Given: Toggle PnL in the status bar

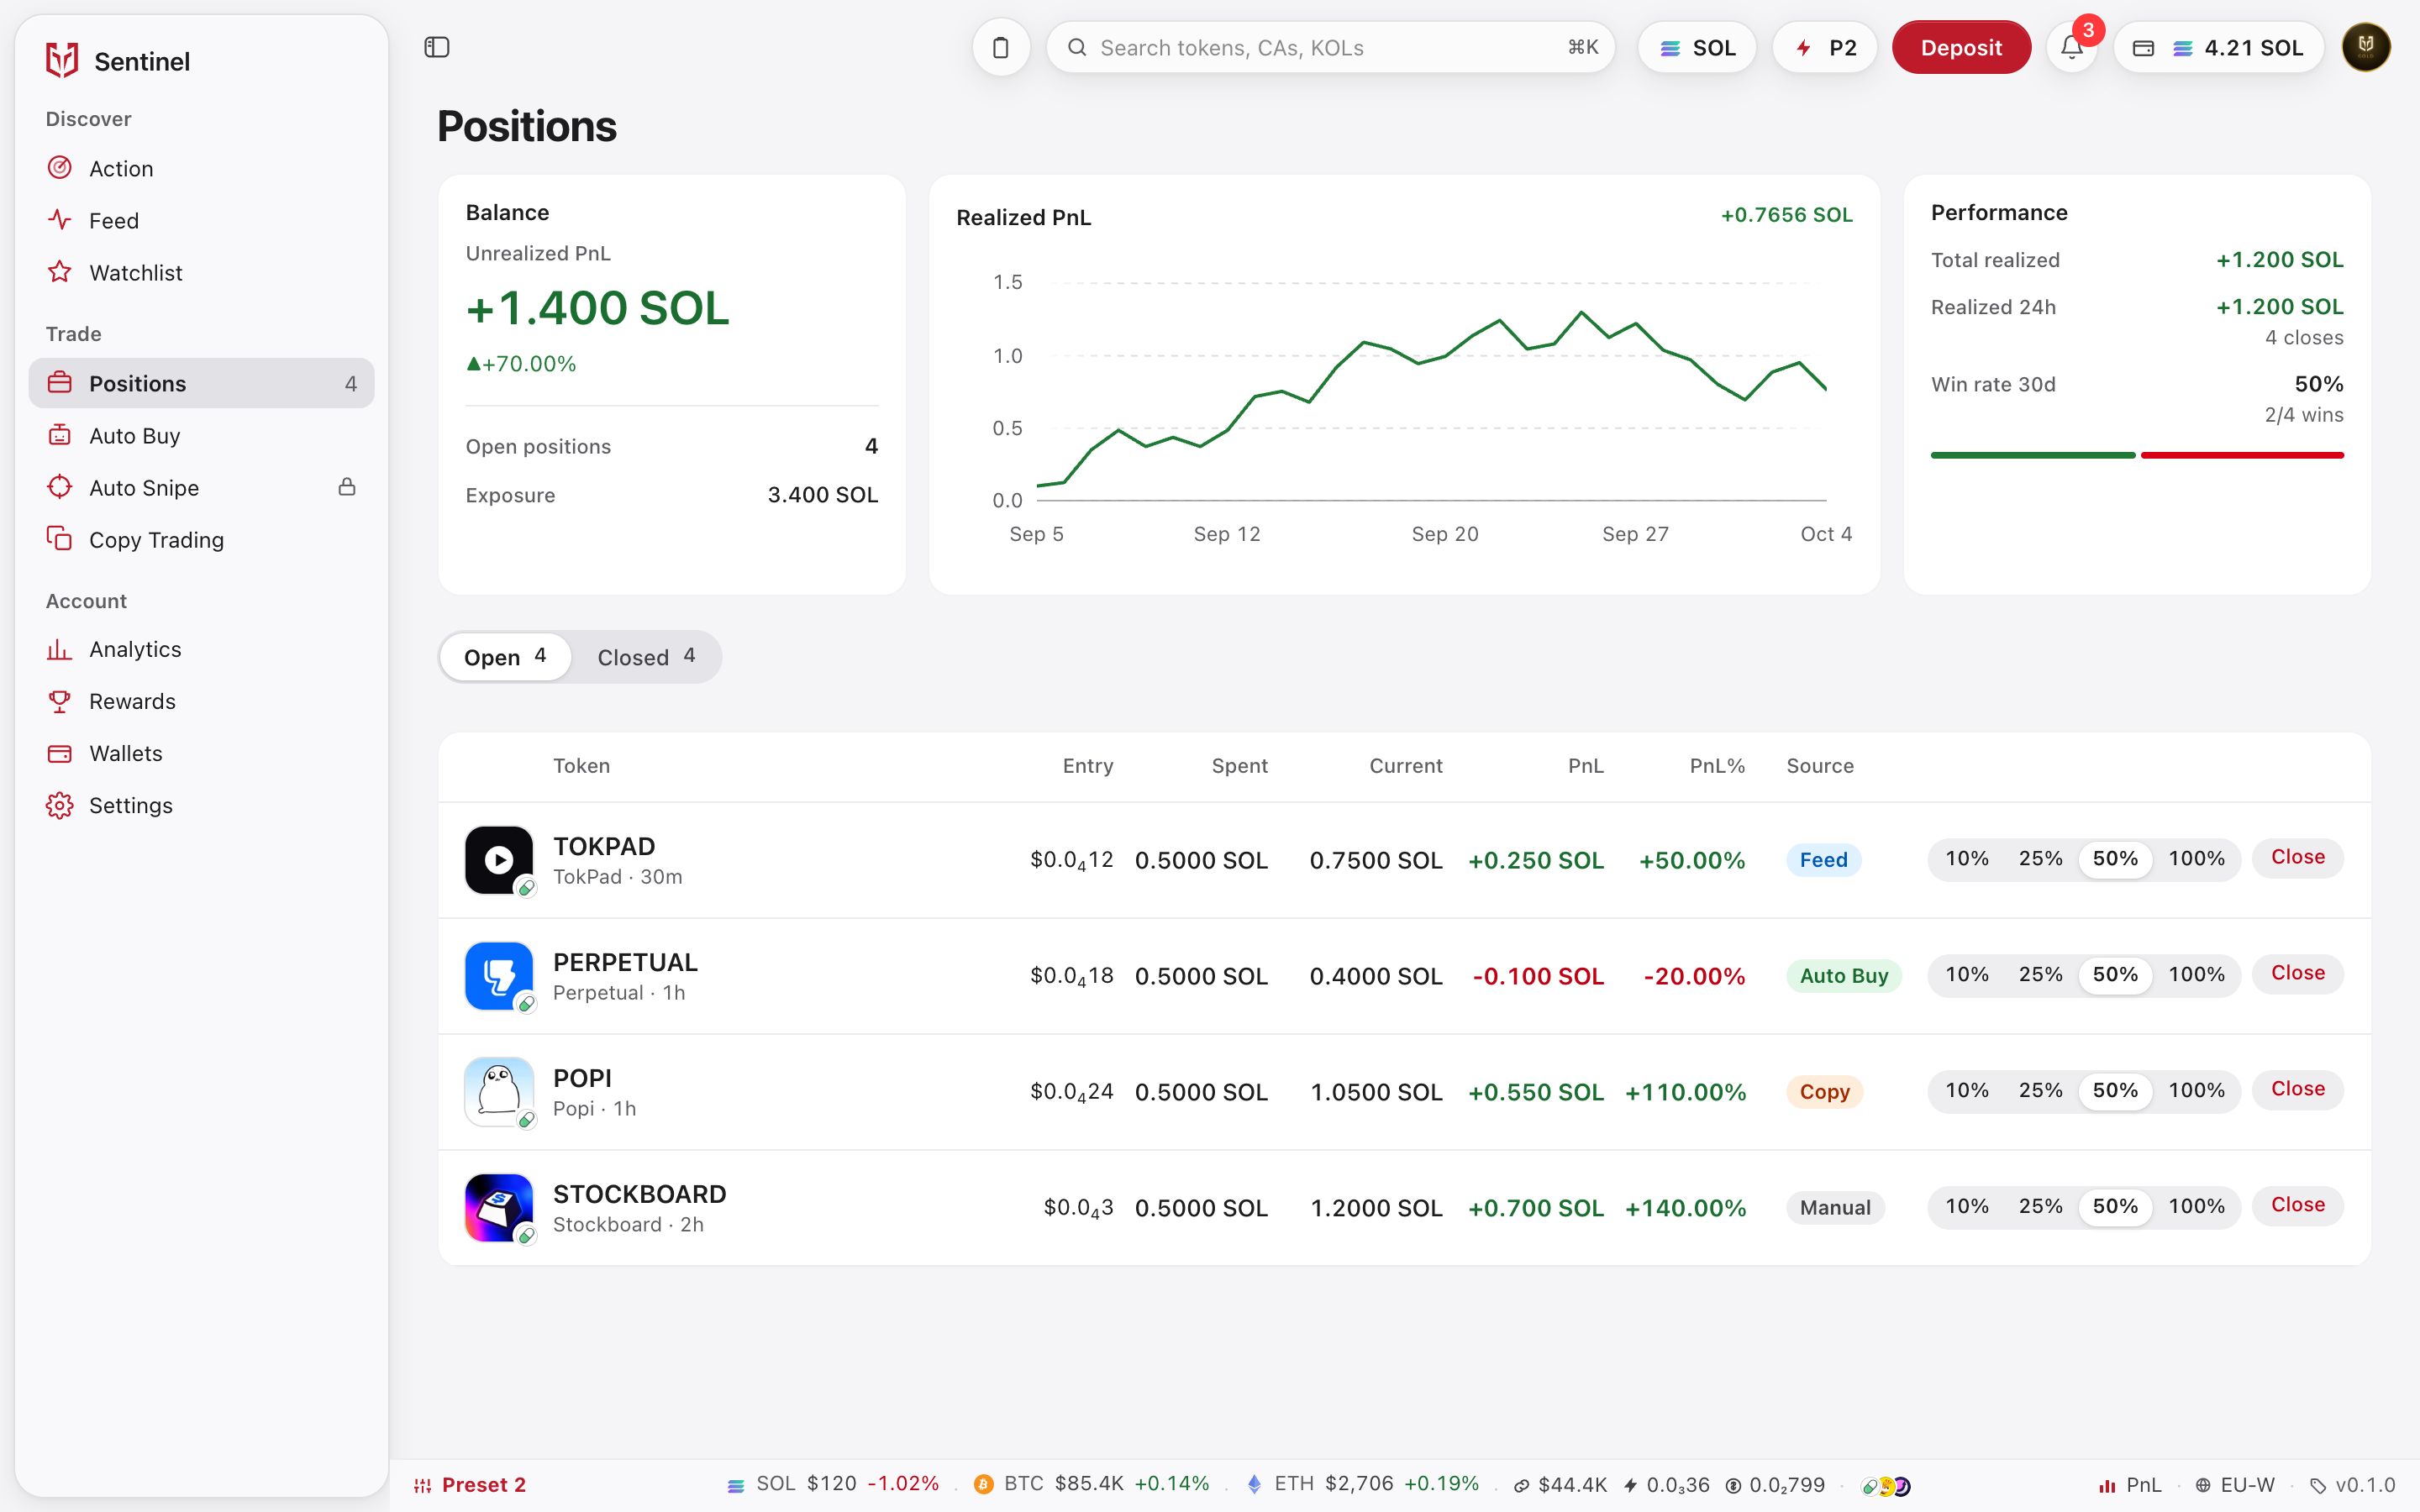Looking at the screenshot, I should tap(2129, 1485).
